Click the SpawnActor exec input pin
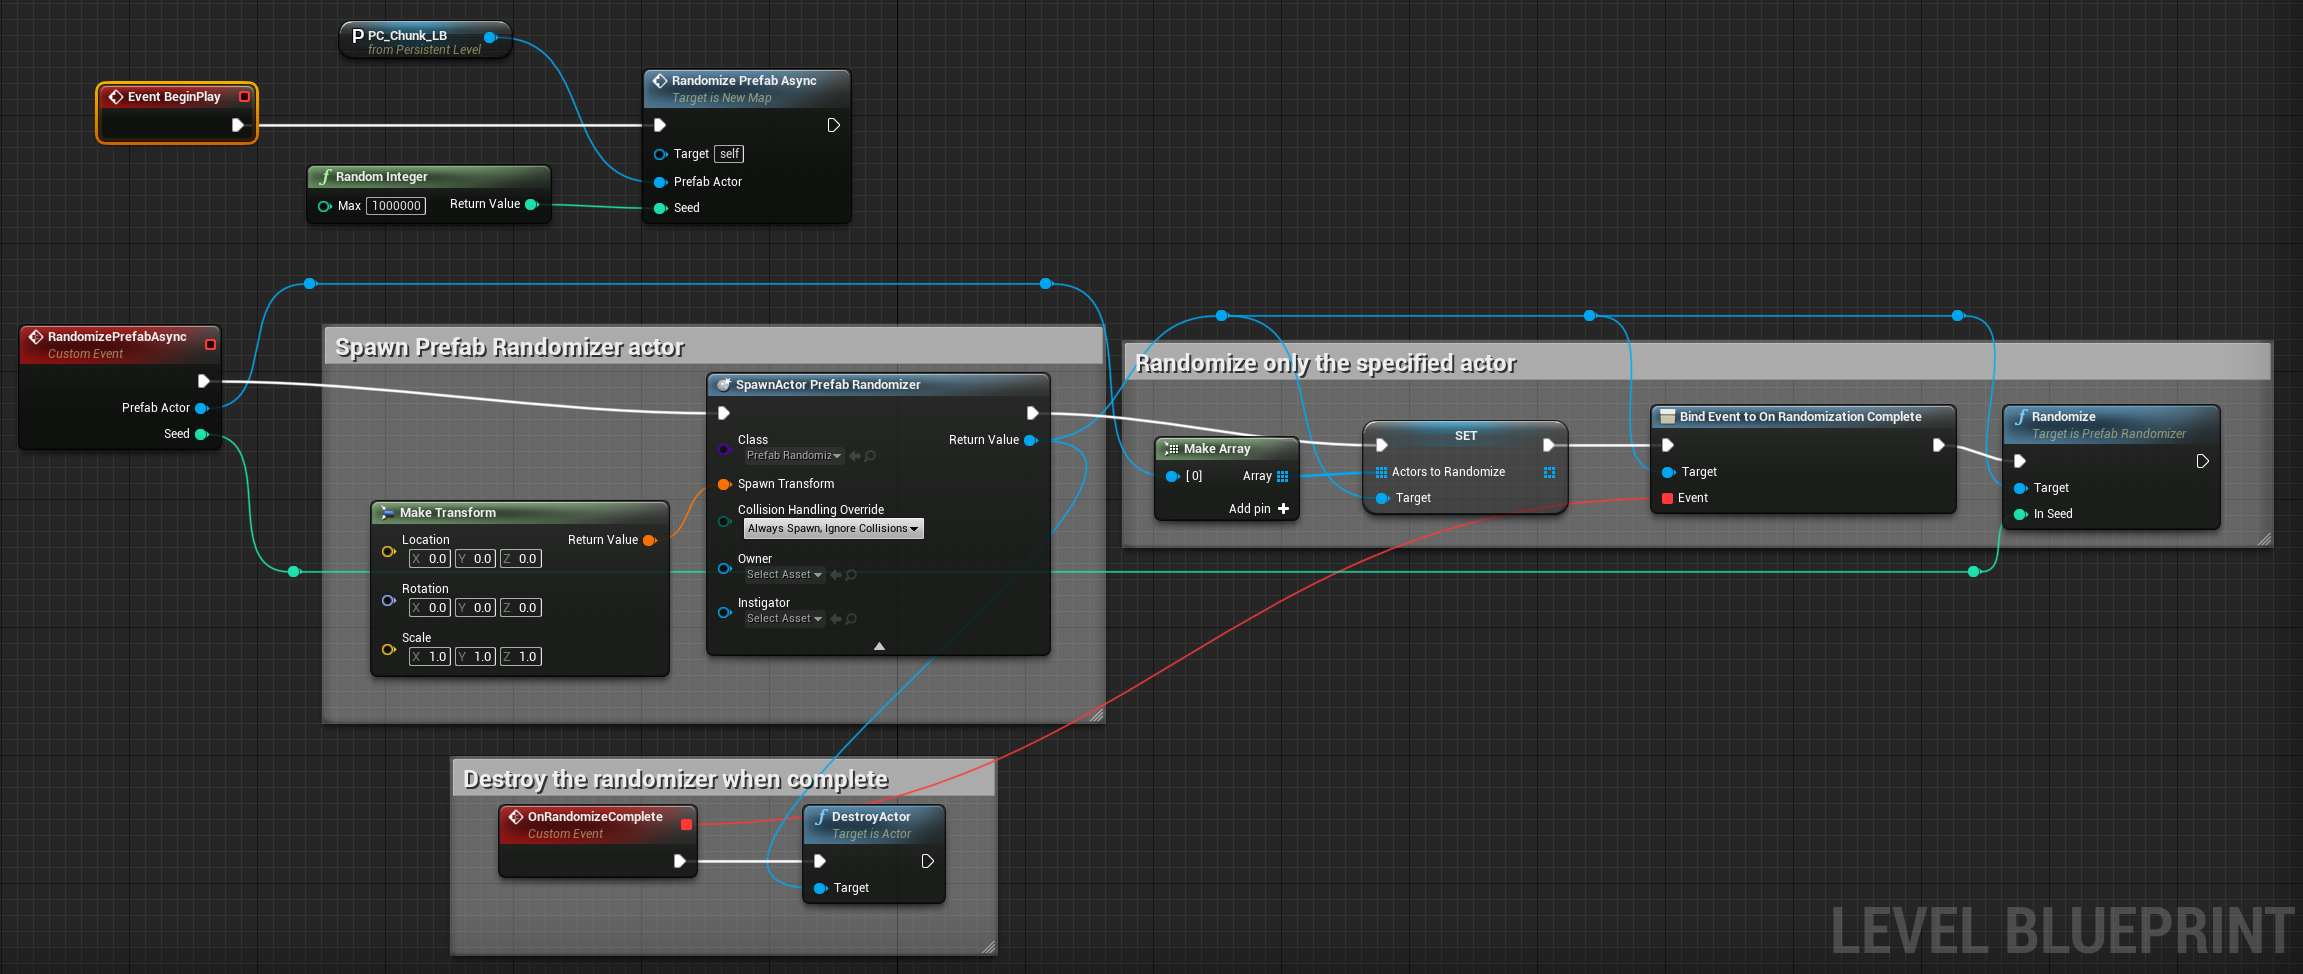The image size is (2303, 974). click(x=724, y=413)
